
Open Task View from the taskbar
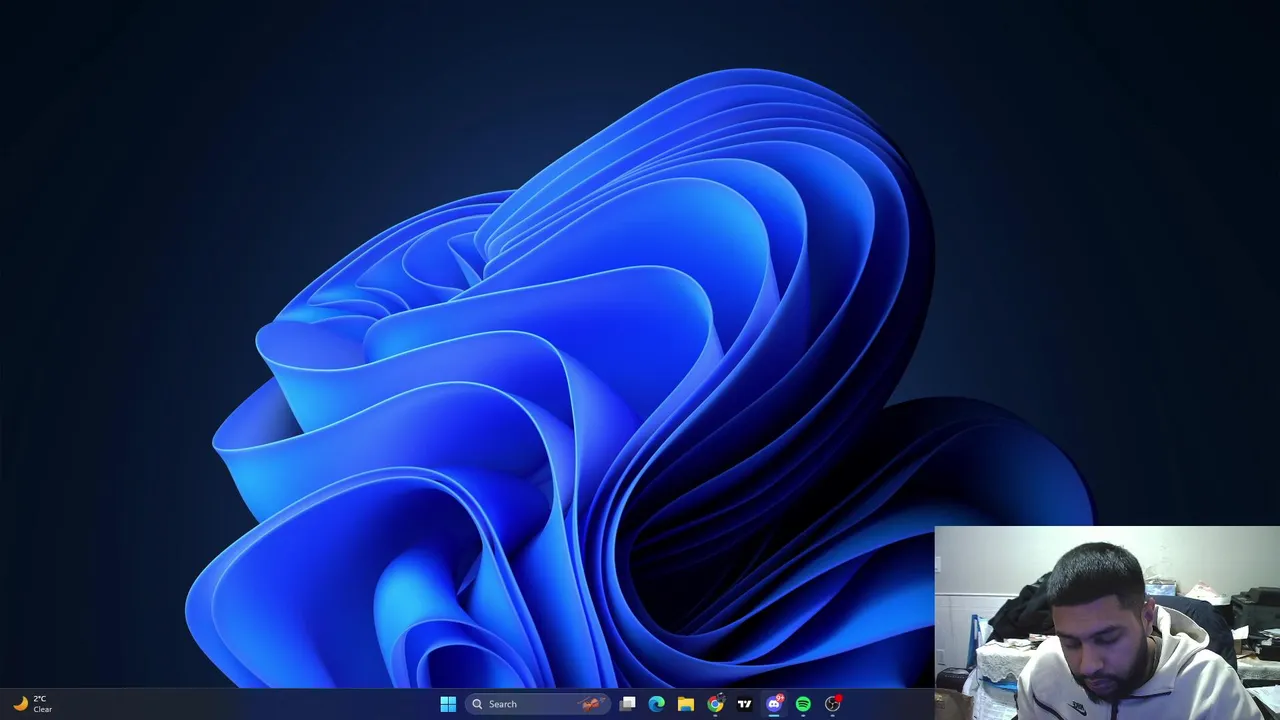[x=627, y=704]
